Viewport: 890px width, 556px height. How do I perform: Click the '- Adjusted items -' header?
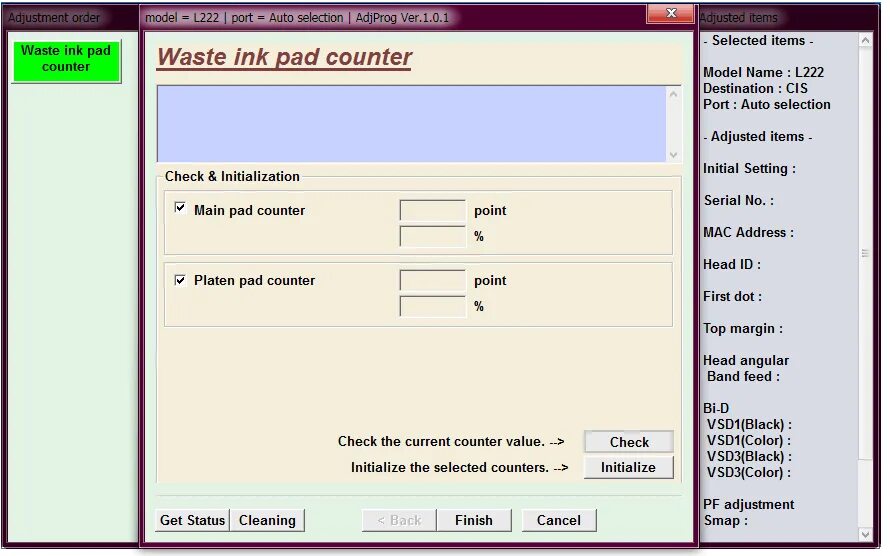[x=758, y=137]
